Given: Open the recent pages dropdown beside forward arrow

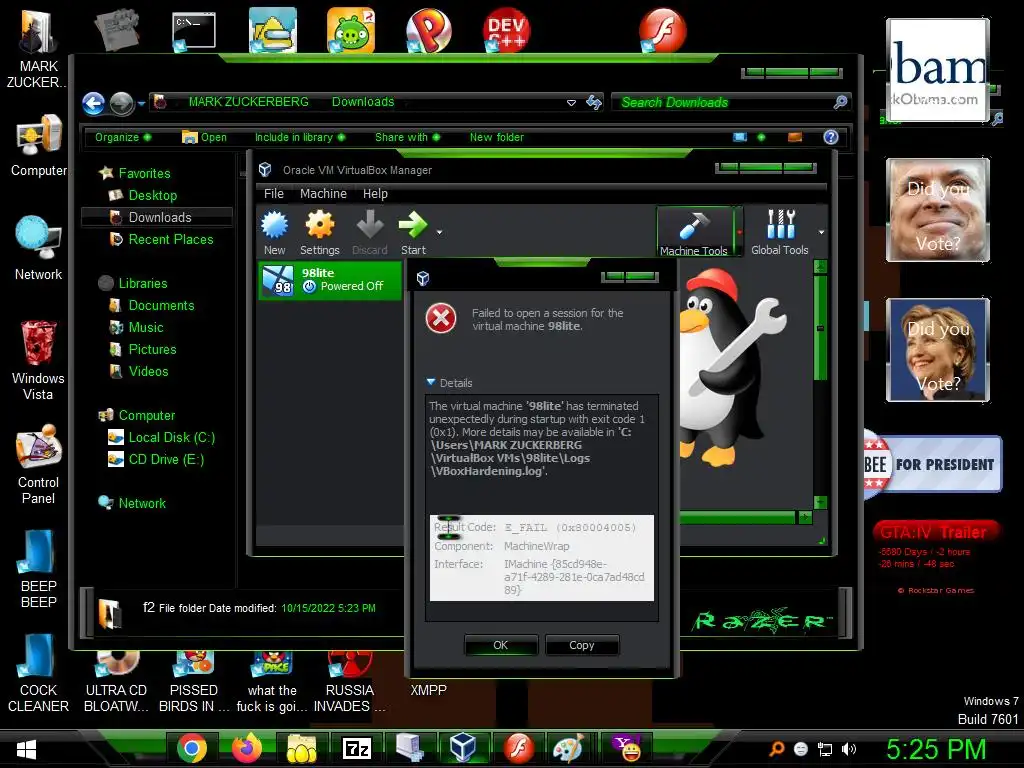Looking at the screenshot, I should pyautogui.click(x=141, y=103).
